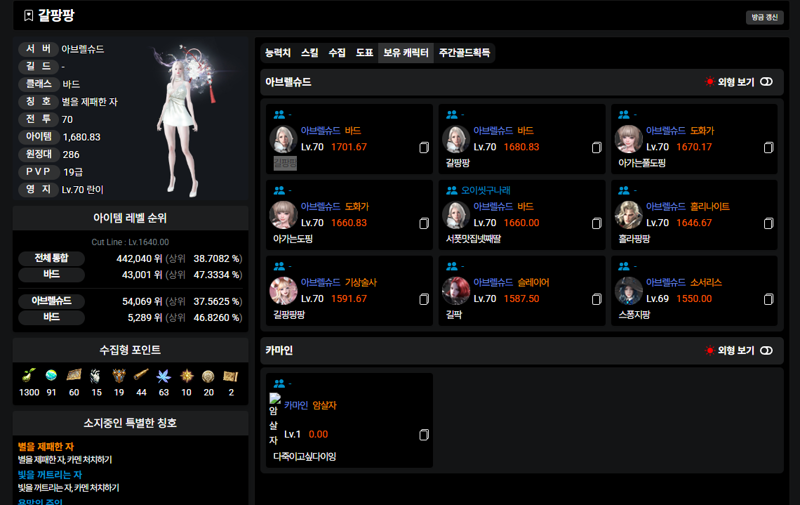Screen dimensions: 800x505
Task: Switch to the 스킬 tab
Action: (309, 53)
